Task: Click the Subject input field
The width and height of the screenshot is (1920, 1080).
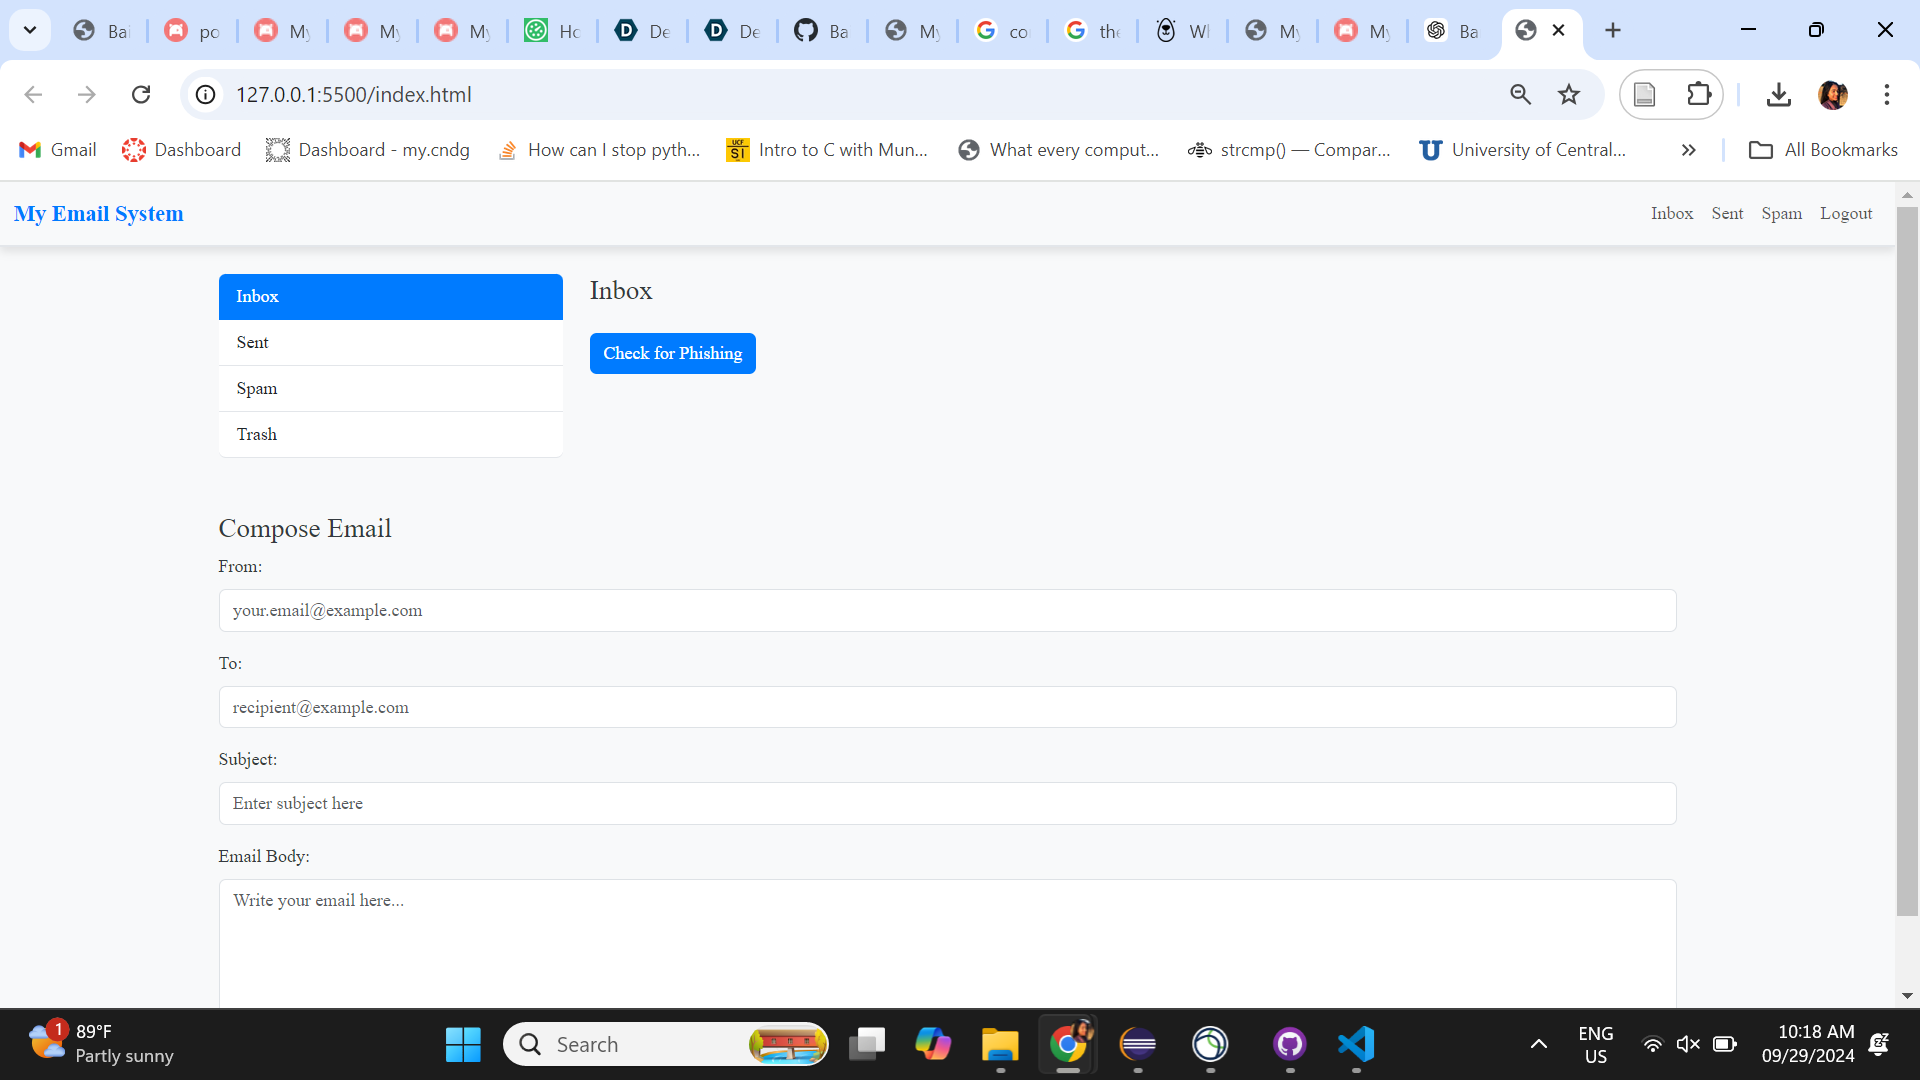Action: click(x=946, y=803)
